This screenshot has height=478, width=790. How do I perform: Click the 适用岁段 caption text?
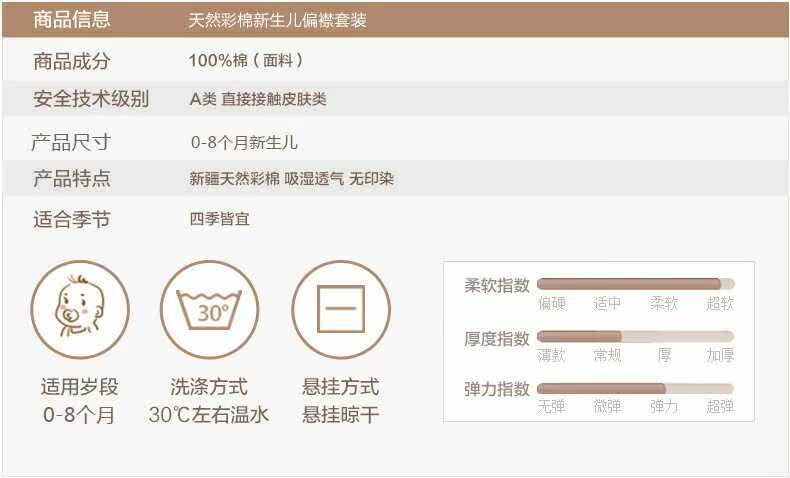point(79,387)
